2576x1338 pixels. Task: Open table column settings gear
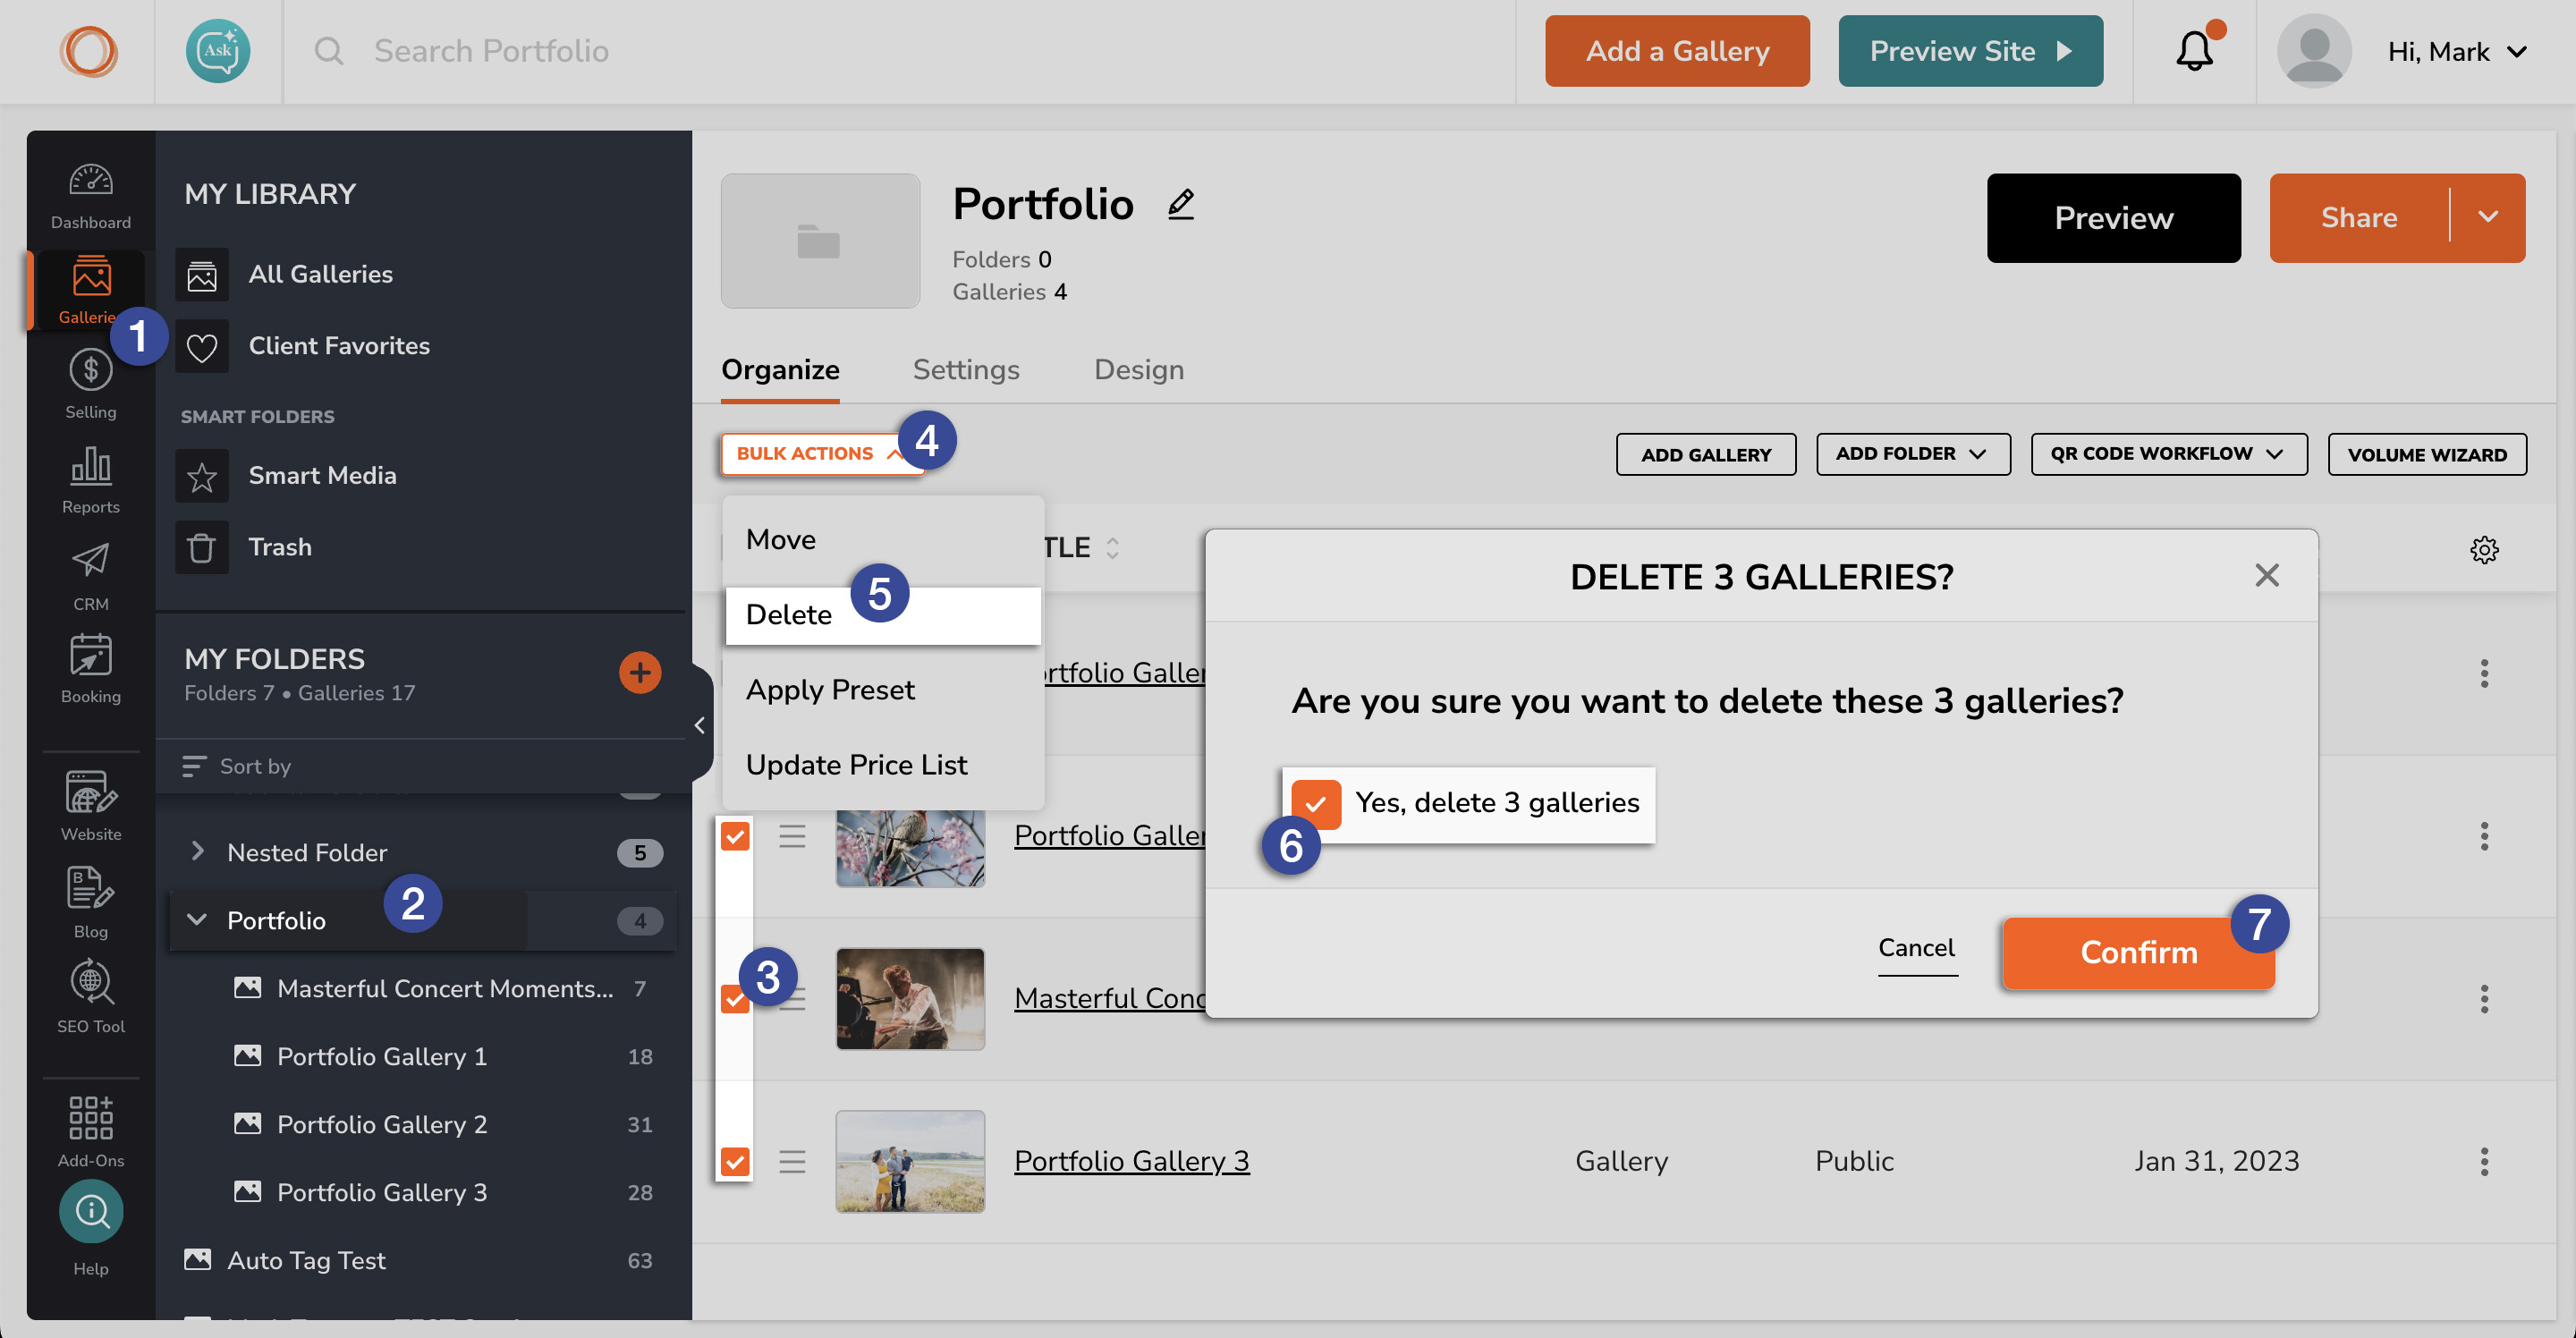(x=2484, y=549)
